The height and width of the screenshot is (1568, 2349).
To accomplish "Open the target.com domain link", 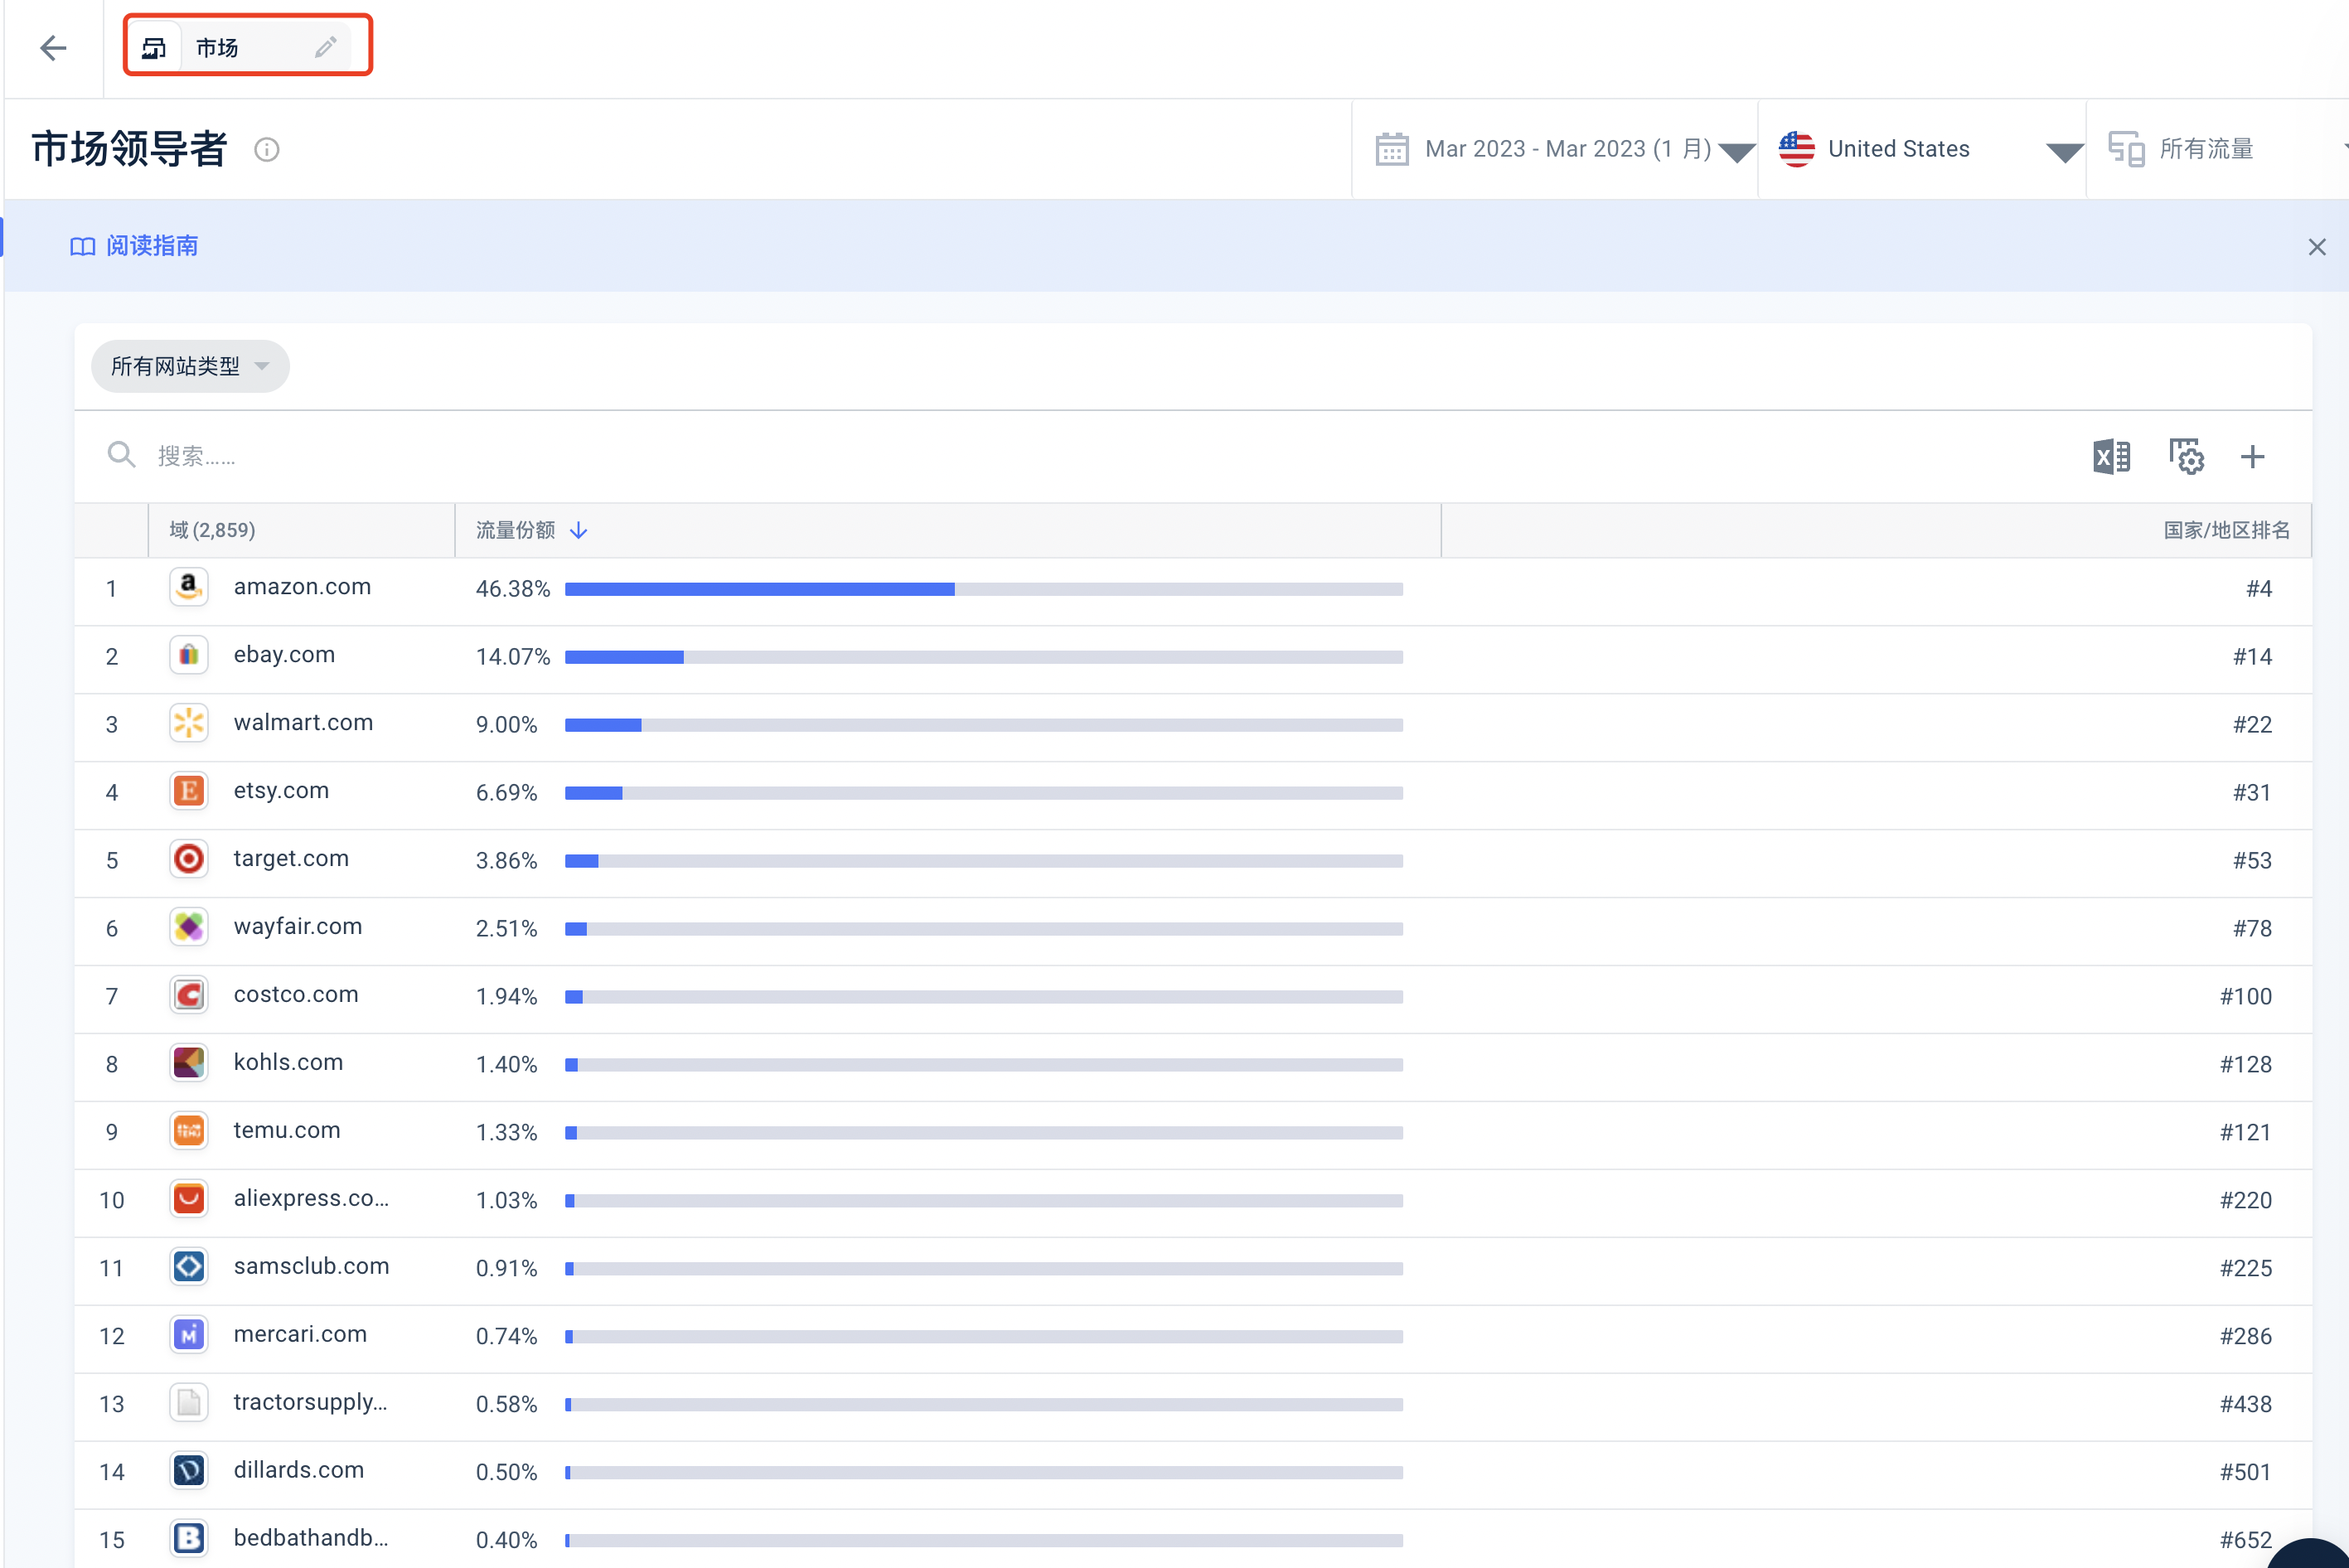I will [x=291, y=859].
